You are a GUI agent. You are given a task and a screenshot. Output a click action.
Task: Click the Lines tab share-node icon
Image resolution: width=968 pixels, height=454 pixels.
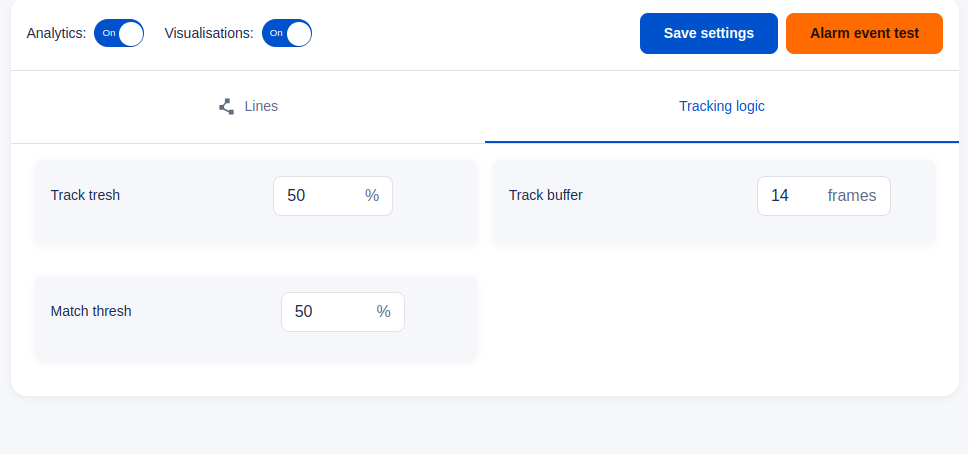(226, 106)
